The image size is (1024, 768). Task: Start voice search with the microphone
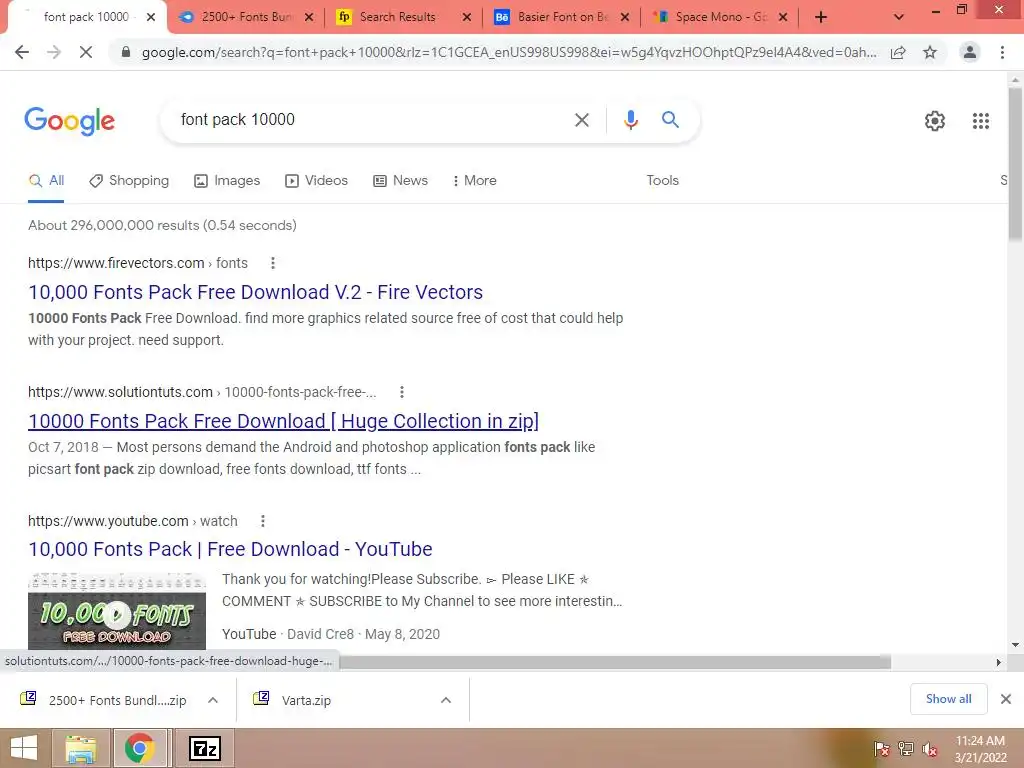[x=630, y=120]
